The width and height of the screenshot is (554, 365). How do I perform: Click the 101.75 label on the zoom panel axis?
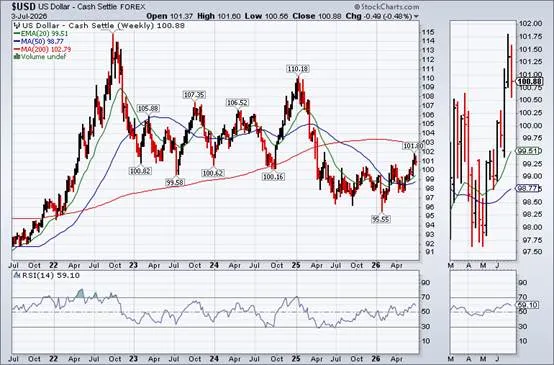click(530, 36)
